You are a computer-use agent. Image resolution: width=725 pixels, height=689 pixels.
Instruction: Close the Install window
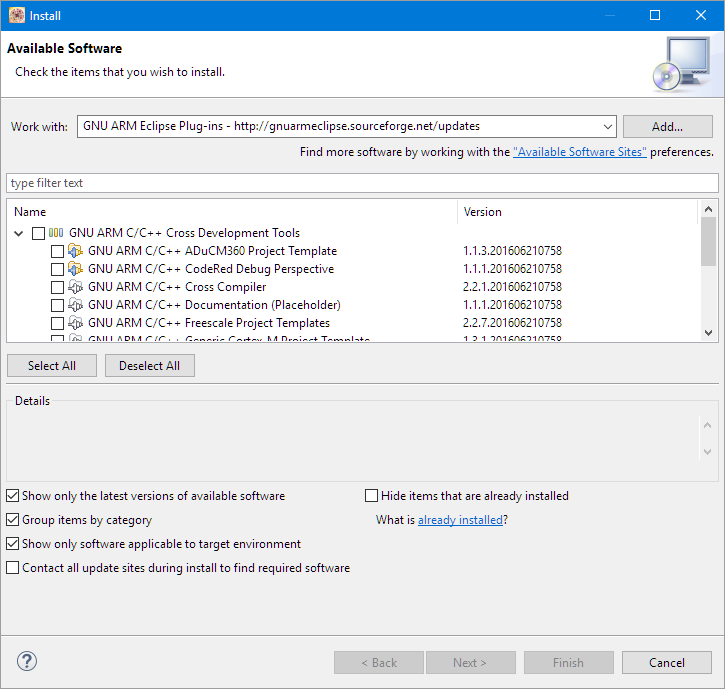point(701,15)
